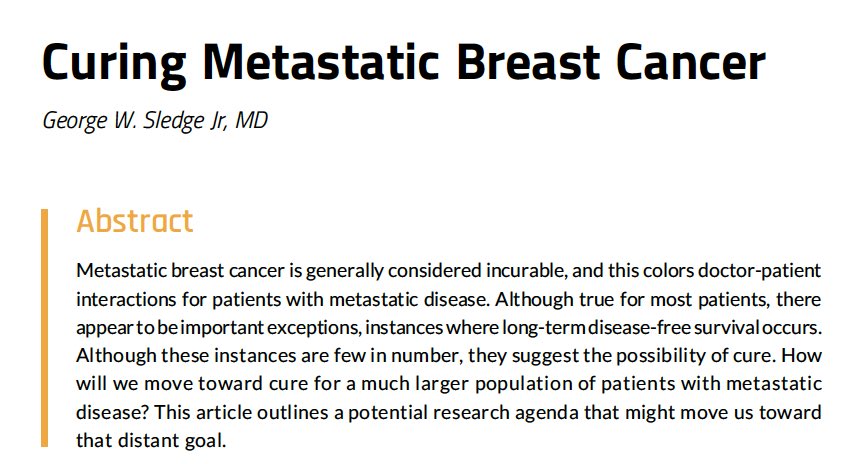Click the orange "Abstract" heading
This screenshot has height=464, width=864.
[135, 222]
